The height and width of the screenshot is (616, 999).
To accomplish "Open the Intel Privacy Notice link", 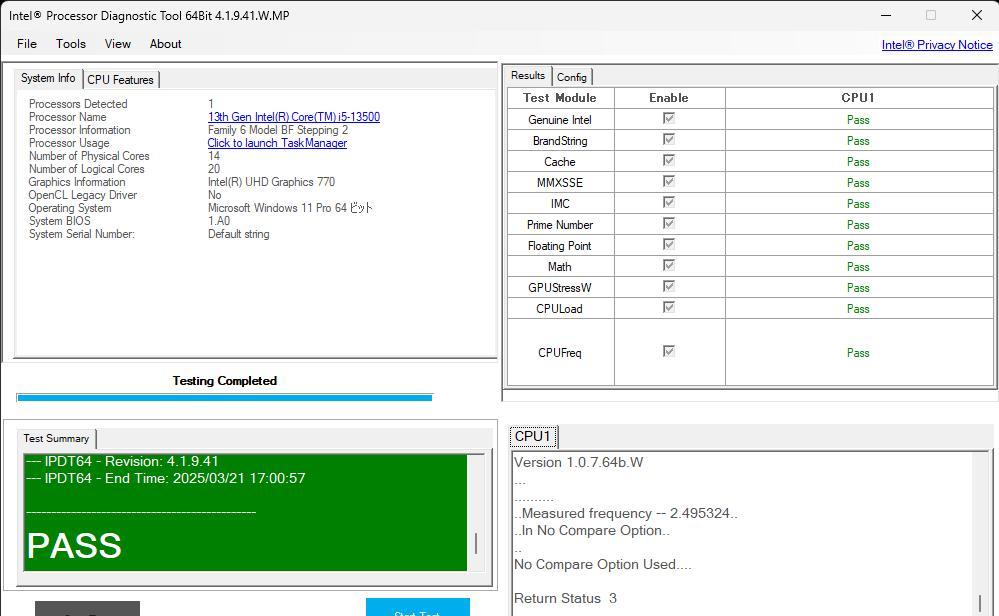I will click(x=937, y=45).
